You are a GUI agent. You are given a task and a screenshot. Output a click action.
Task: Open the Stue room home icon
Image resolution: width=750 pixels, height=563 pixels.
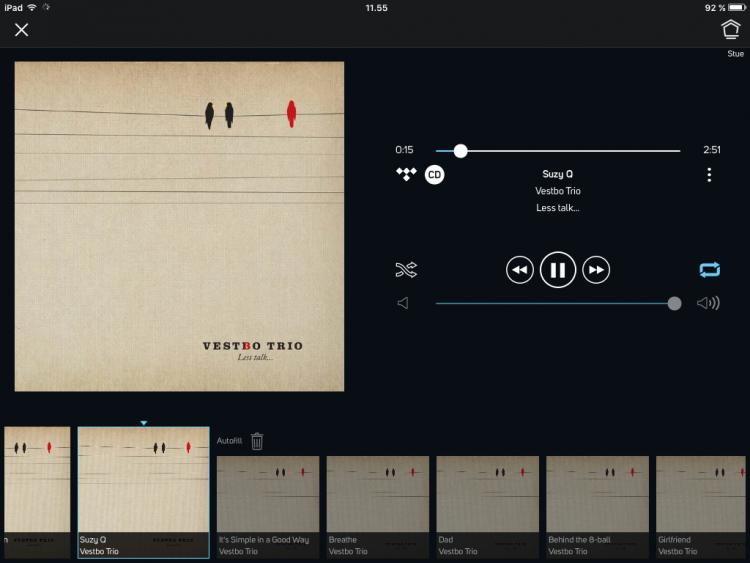731,30
